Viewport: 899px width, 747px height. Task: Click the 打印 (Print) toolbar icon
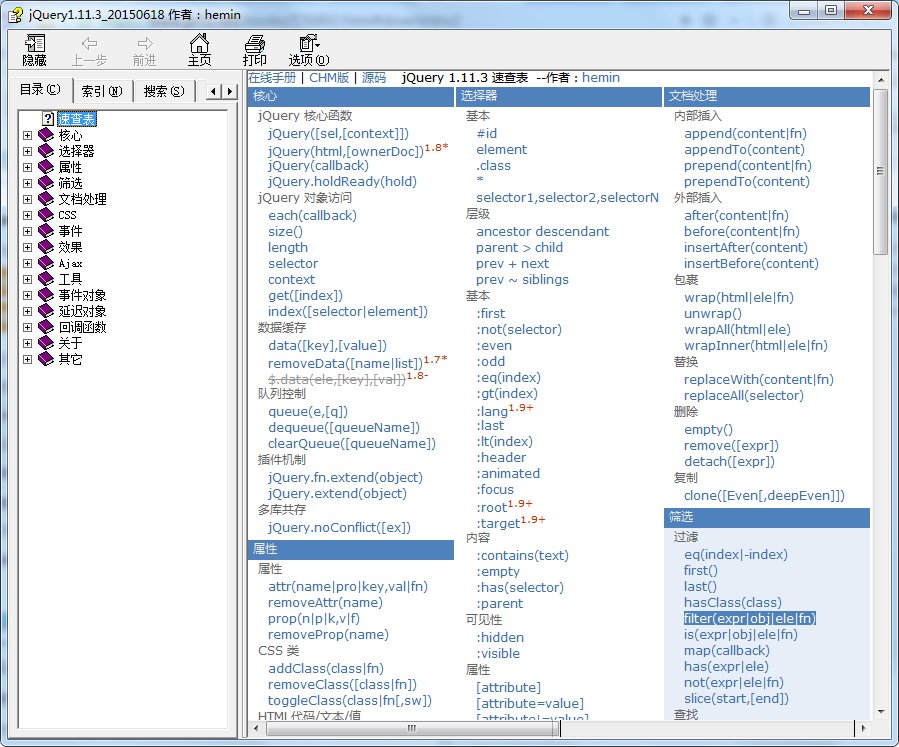[255, 45]
